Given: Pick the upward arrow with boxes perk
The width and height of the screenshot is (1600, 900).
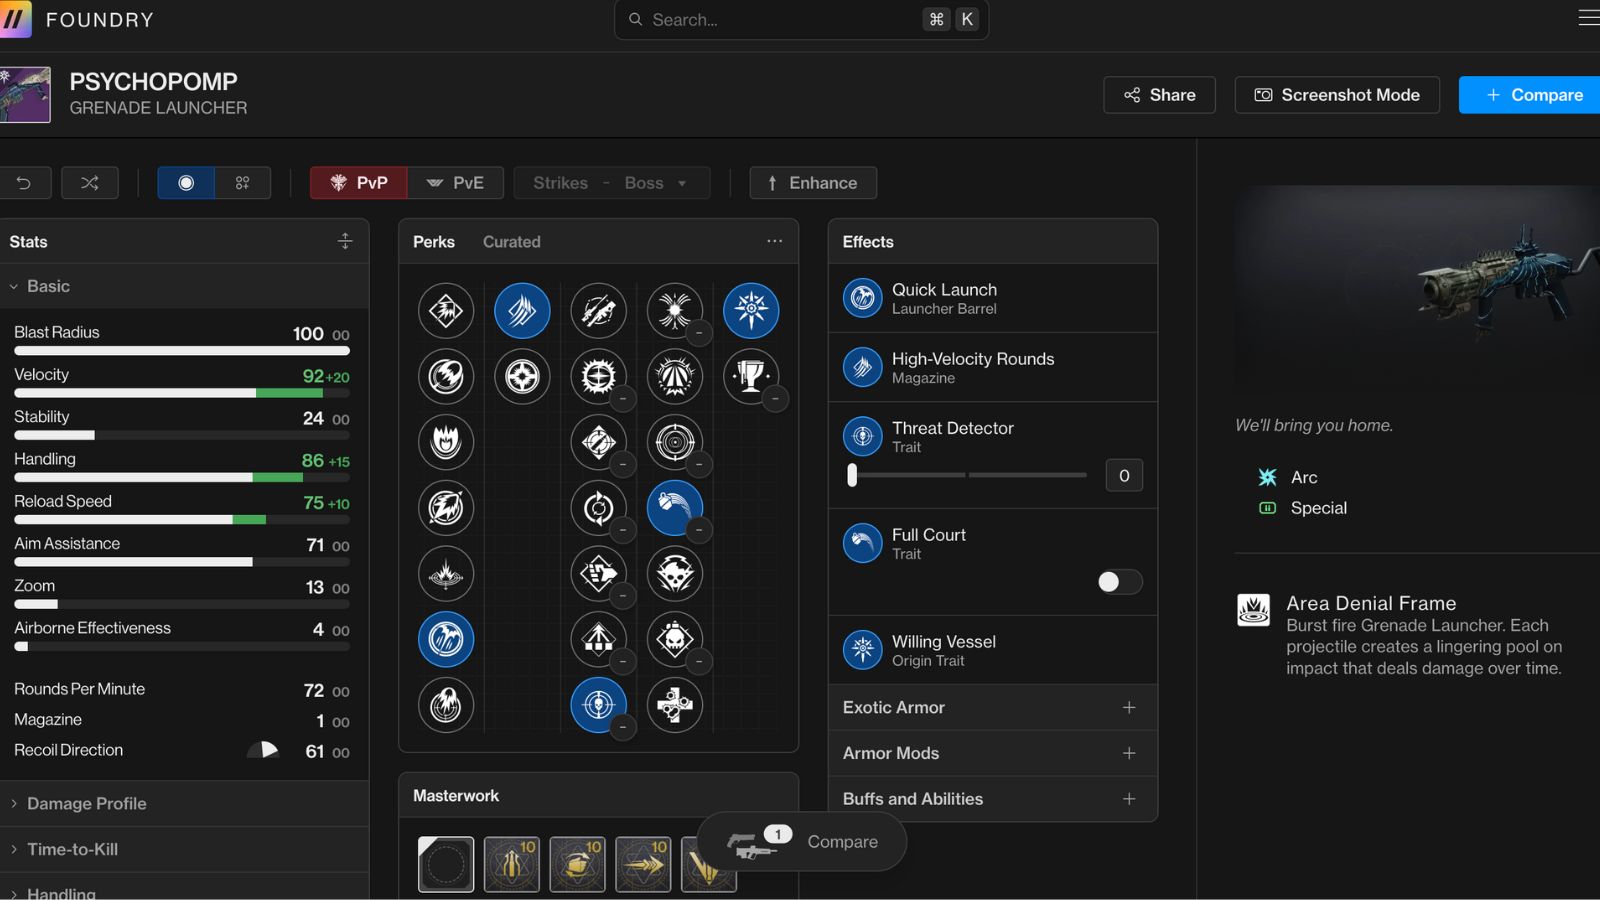Looking at the screenshot, I should click(x=598, y=639).
